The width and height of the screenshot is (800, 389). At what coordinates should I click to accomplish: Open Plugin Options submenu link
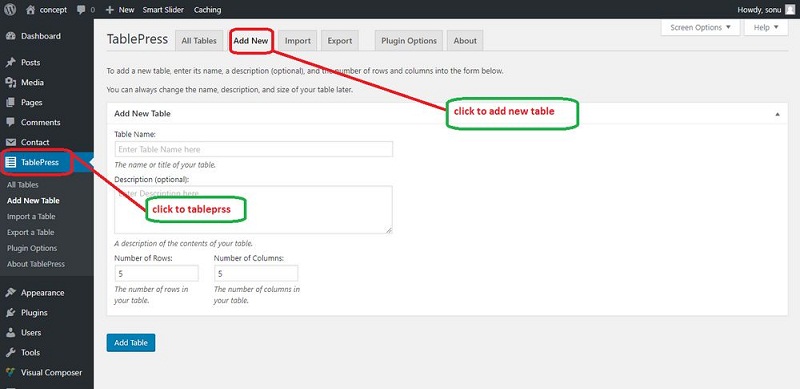tap(32, 248)
